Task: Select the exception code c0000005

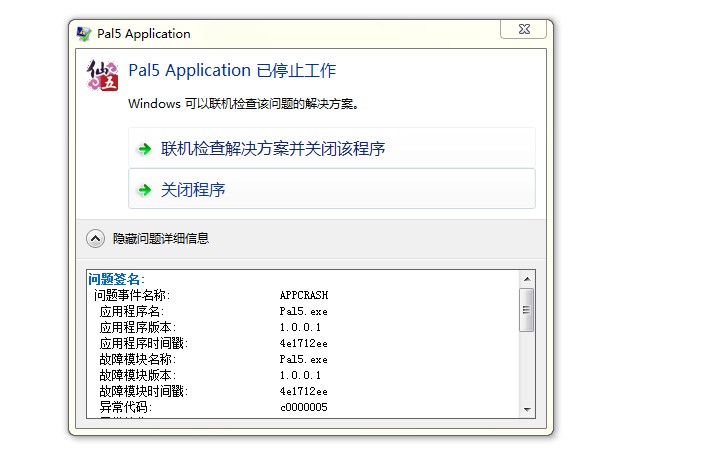Action: (x=304, y=407)
